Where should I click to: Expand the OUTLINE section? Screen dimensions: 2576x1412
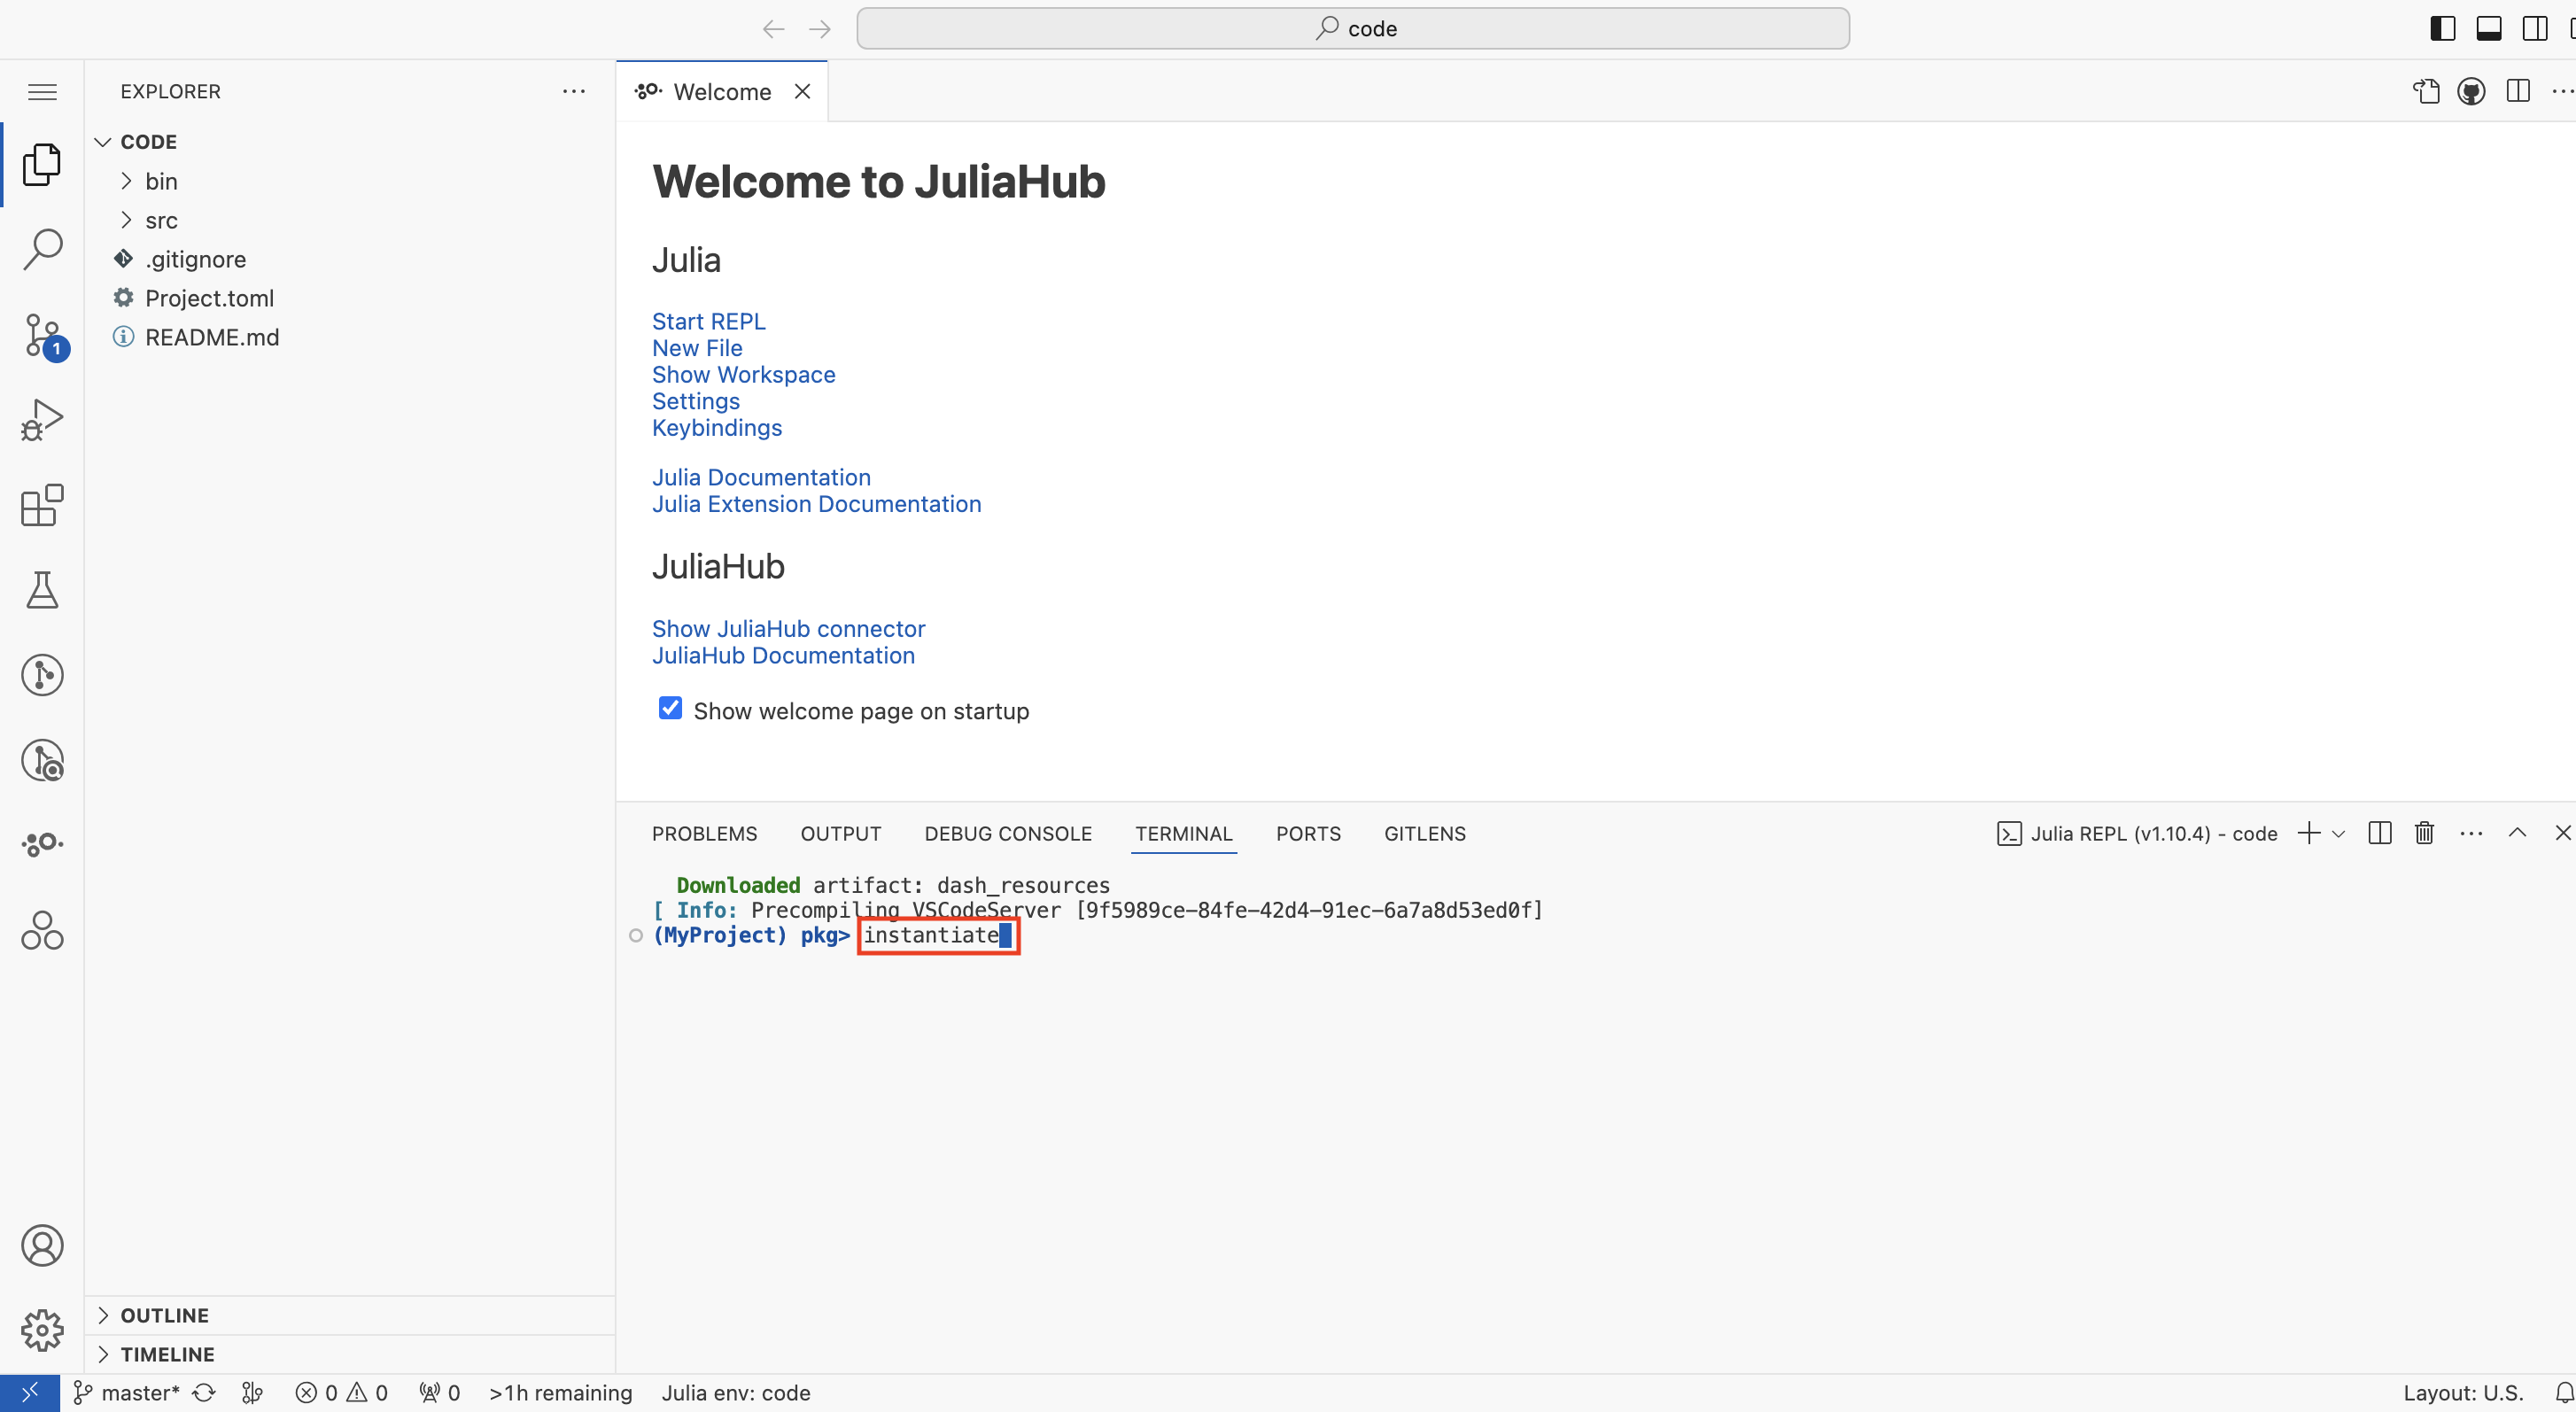[165, 1315]
